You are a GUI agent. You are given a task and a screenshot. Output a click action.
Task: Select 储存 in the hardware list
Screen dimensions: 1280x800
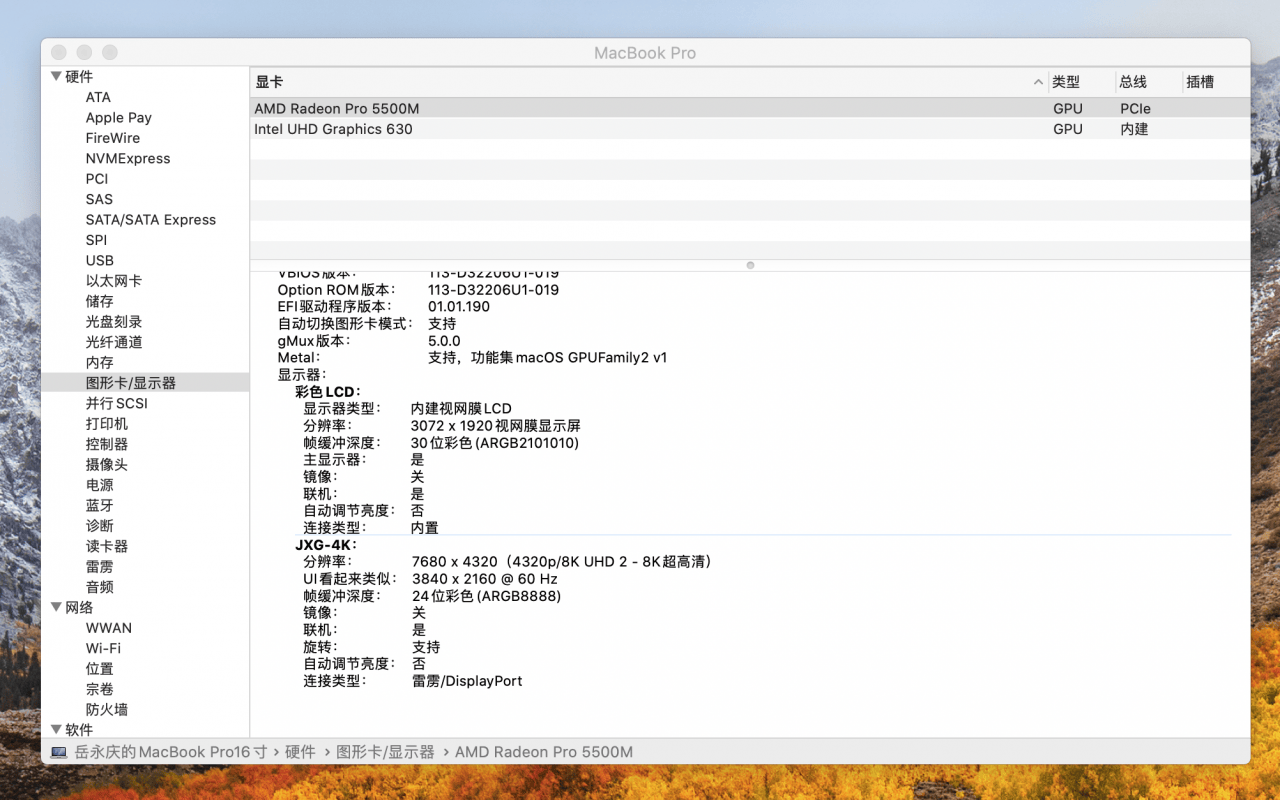100,301
